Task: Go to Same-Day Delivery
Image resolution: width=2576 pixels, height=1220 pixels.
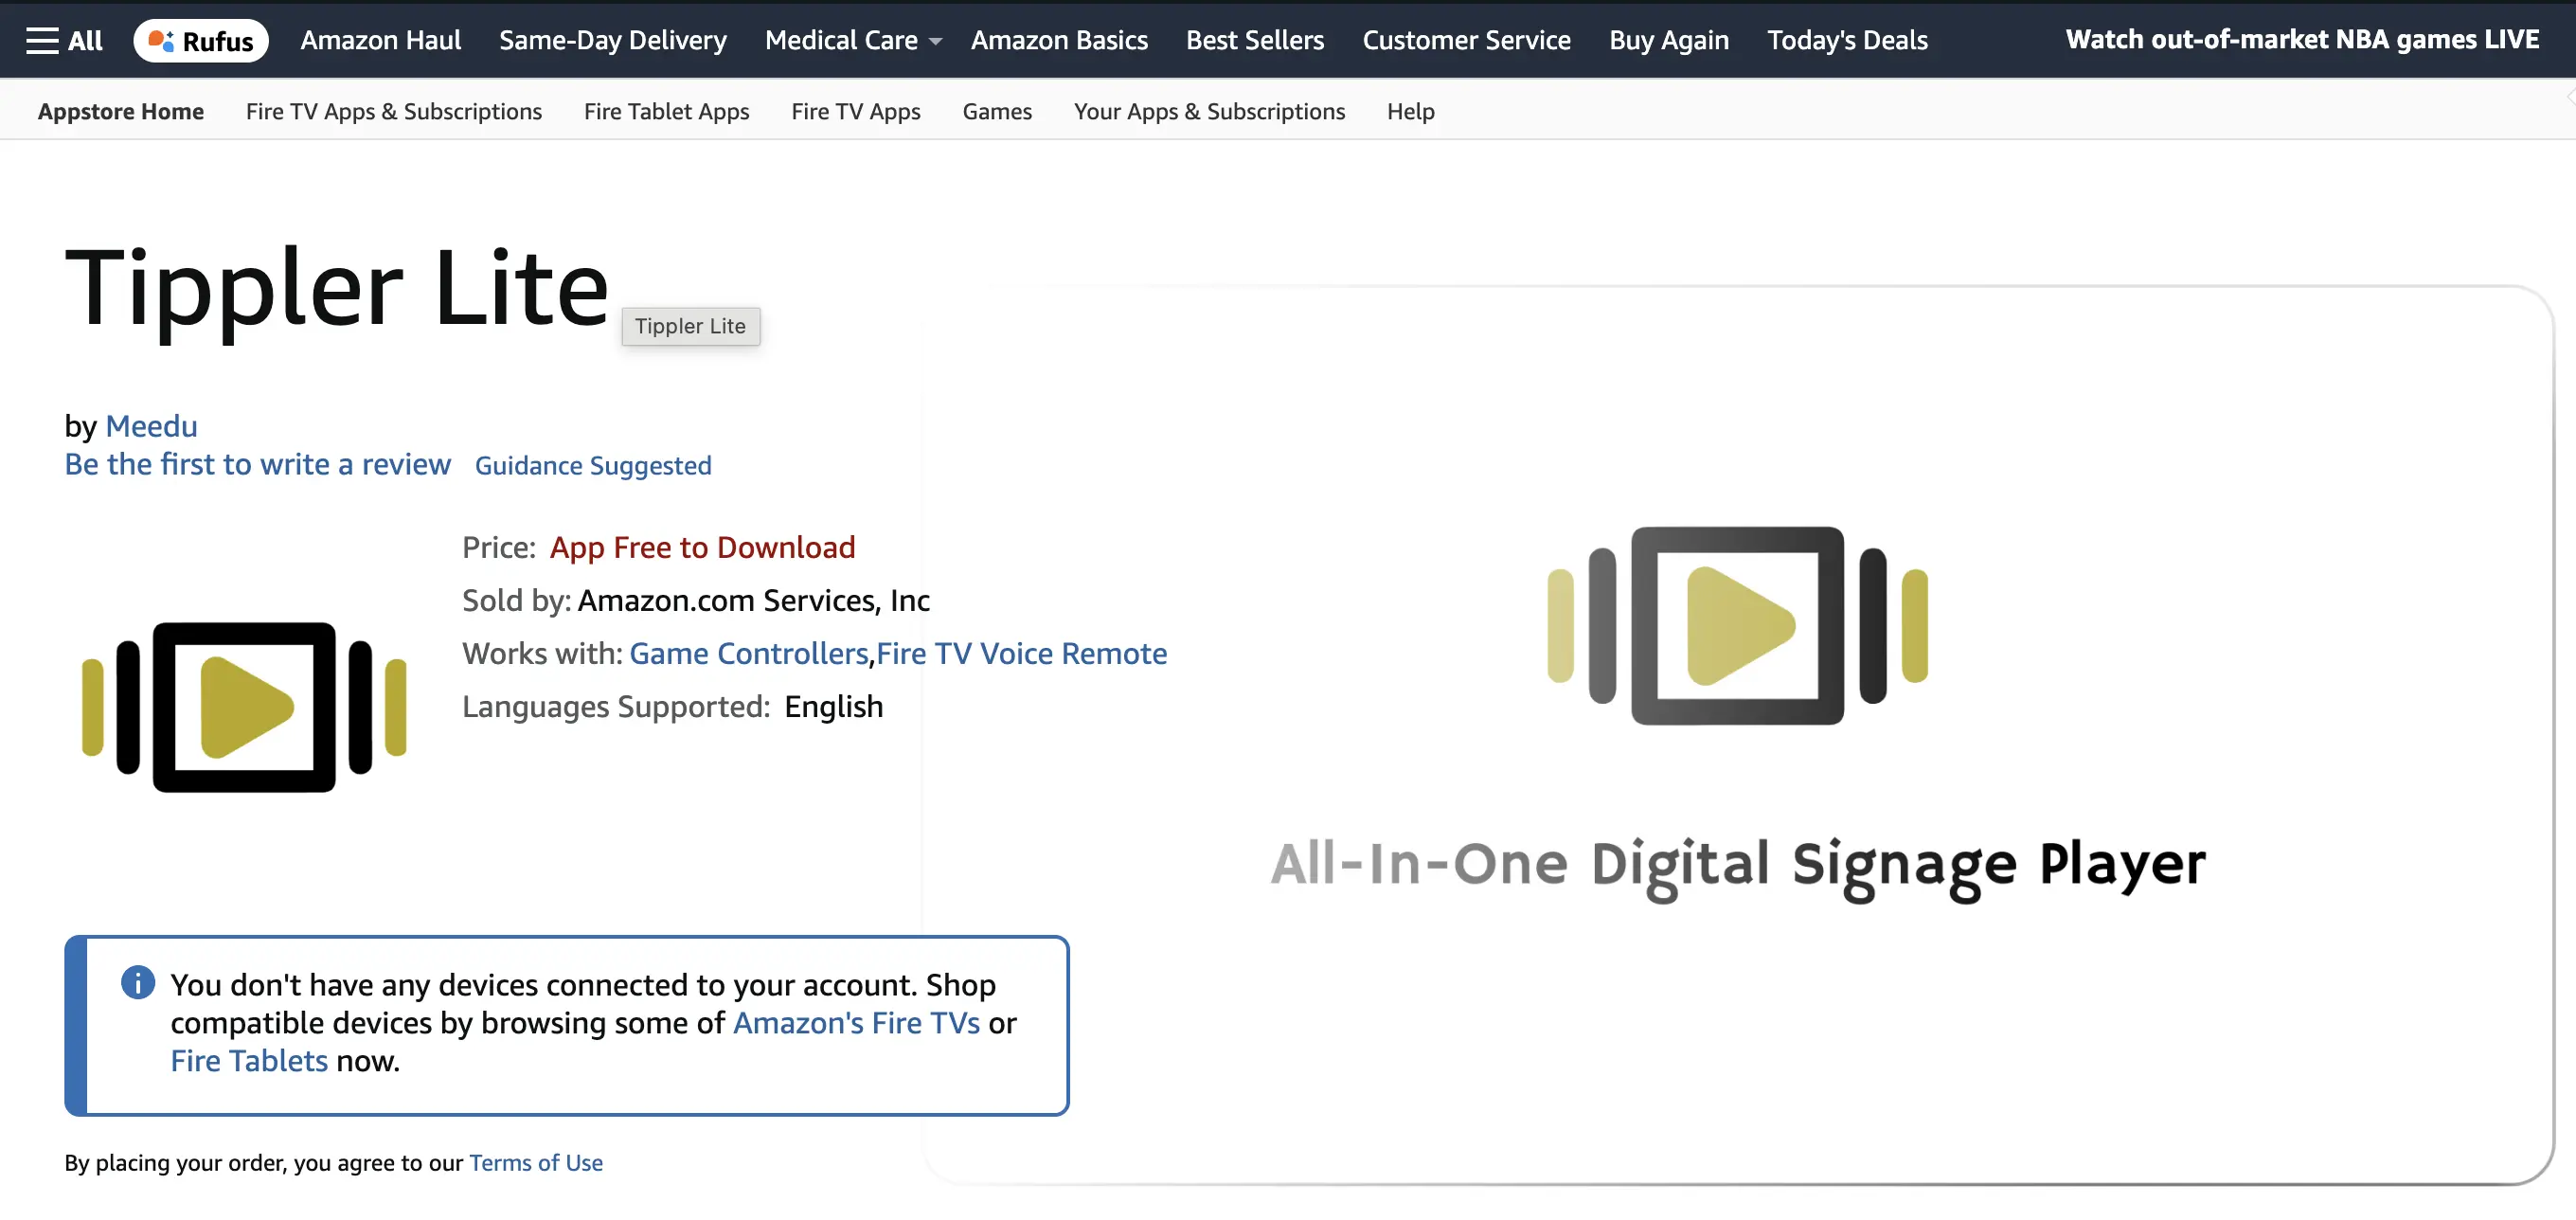Action: [612, 40]
